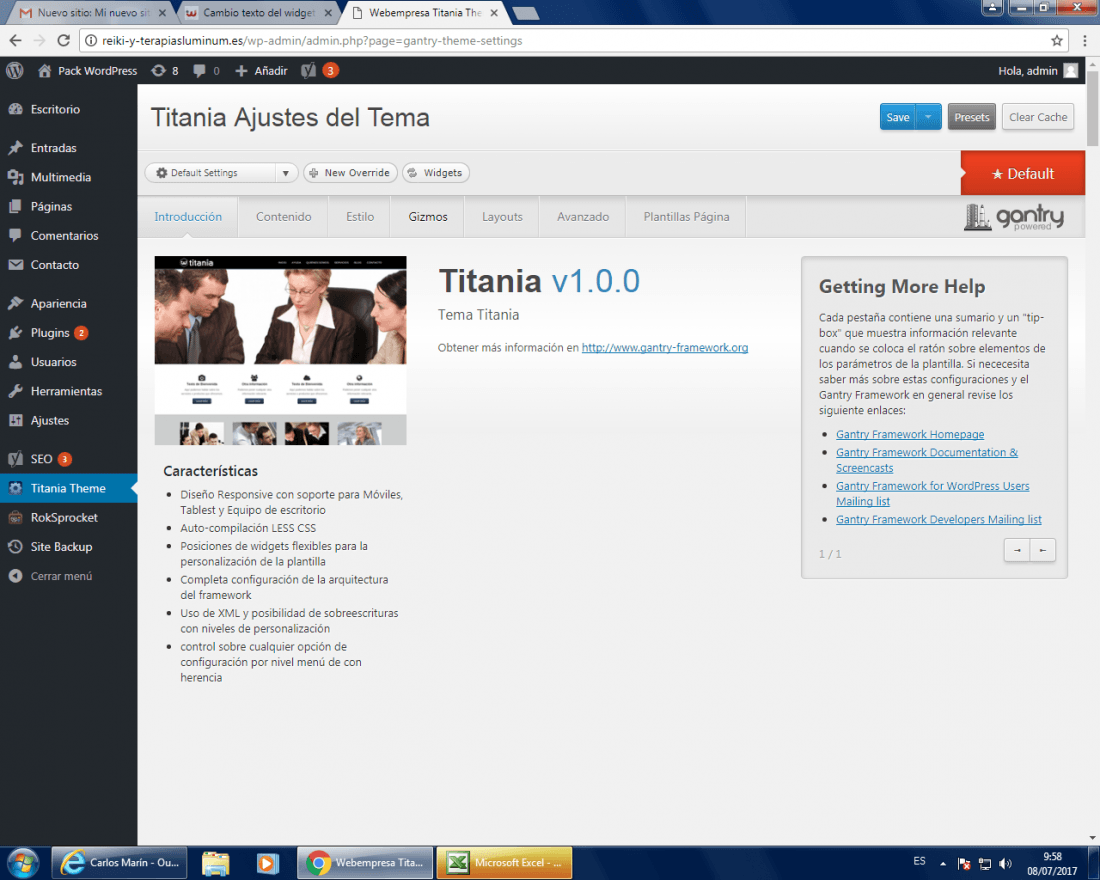Select the Introducción tab
Image resolution: width=1100 pixels, height=880 pixels.
(x=188, y=217)
